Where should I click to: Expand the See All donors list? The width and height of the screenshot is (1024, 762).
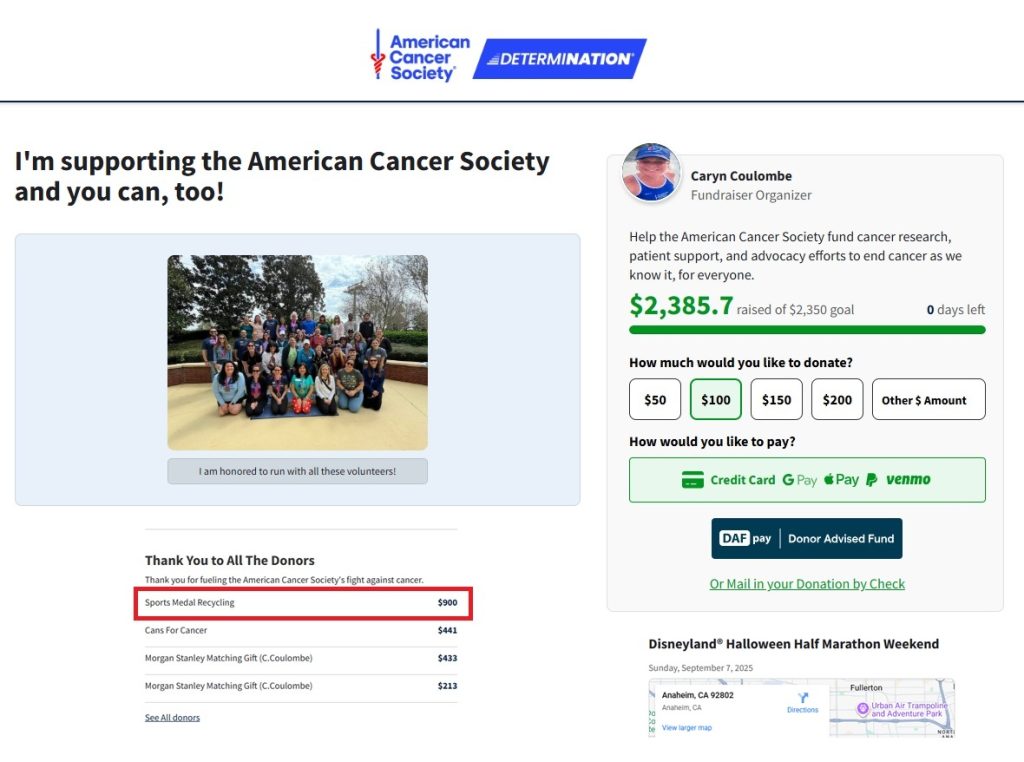(x=172, y=717)
